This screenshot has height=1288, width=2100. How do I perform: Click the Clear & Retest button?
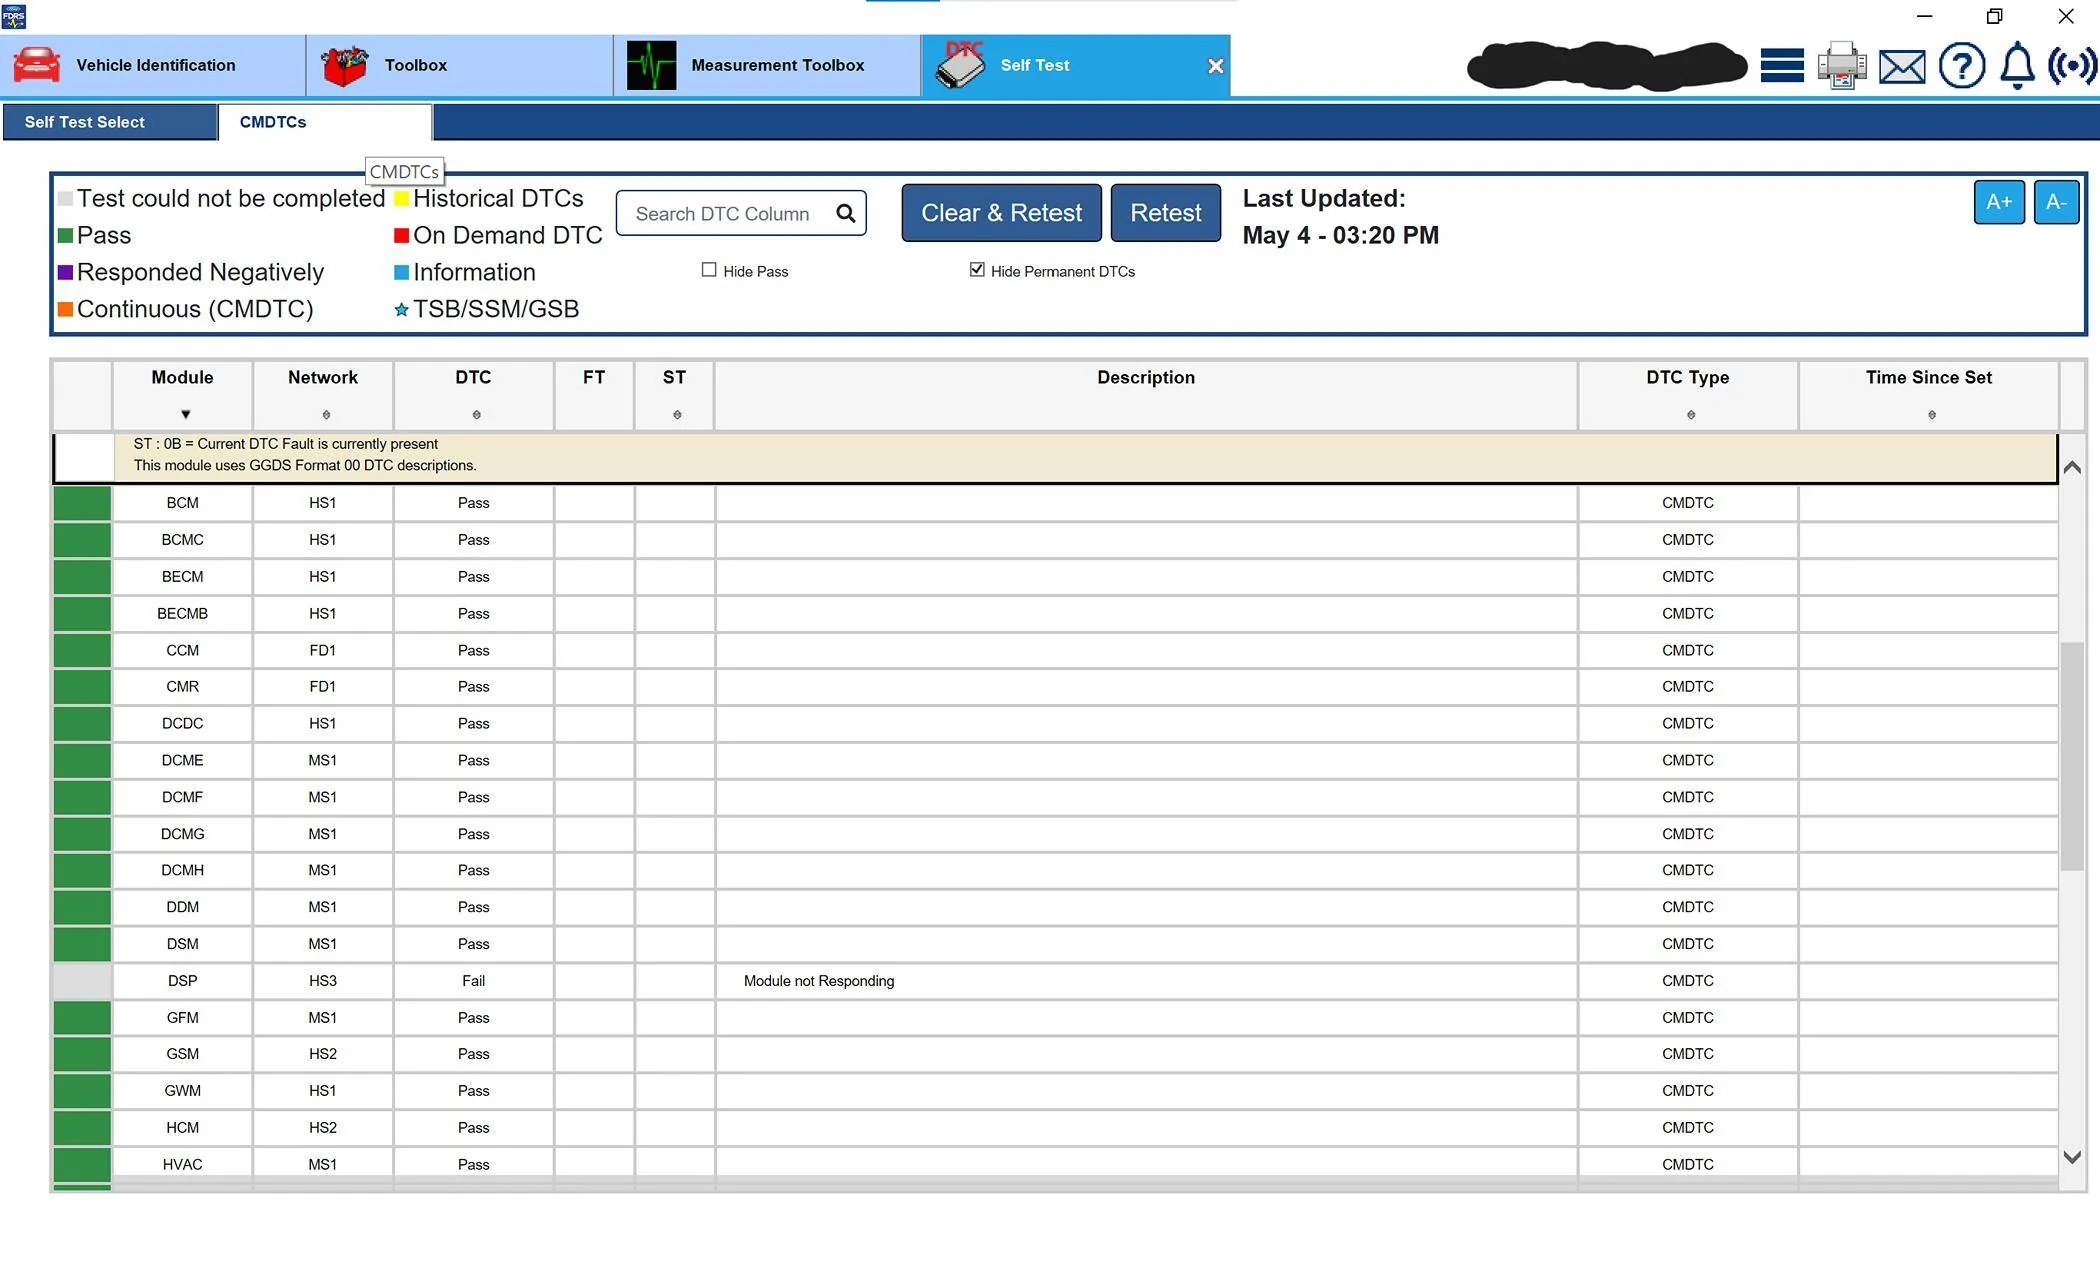pyautogui.click(x=1001, y=213)
